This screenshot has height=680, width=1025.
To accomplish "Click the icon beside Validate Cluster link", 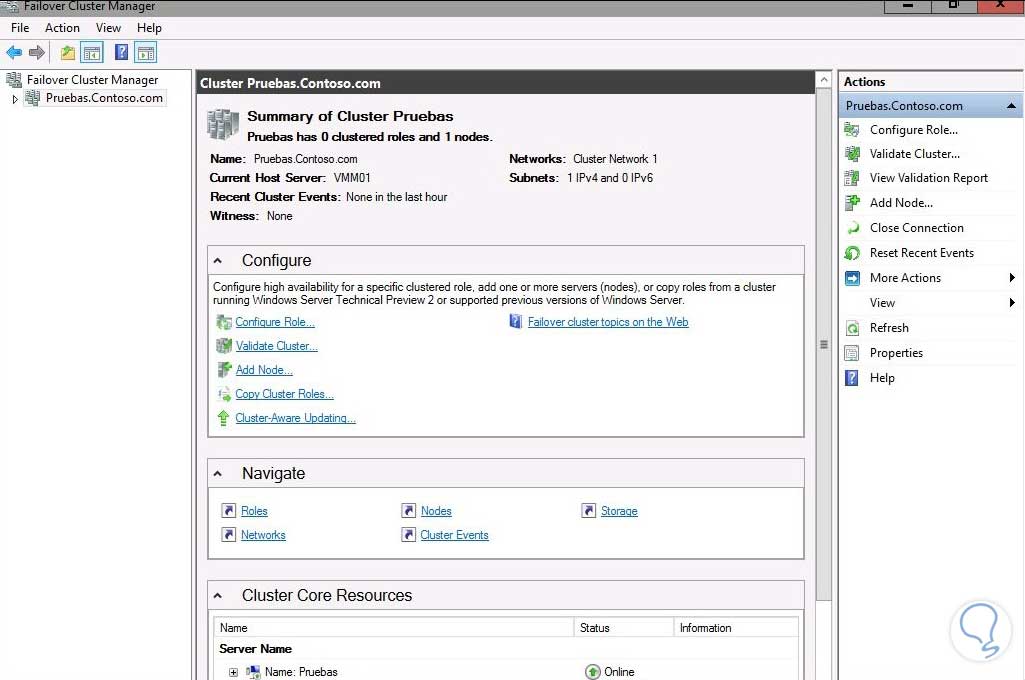I will pyautogui.click(x=224, y=346).
